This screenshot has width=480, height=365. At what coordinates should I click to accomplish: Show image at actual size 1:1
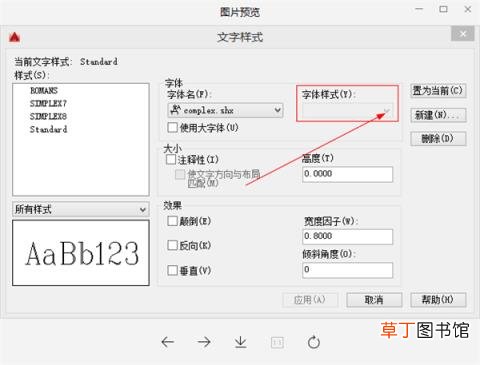pyautogui.click(x=277, y=342)
